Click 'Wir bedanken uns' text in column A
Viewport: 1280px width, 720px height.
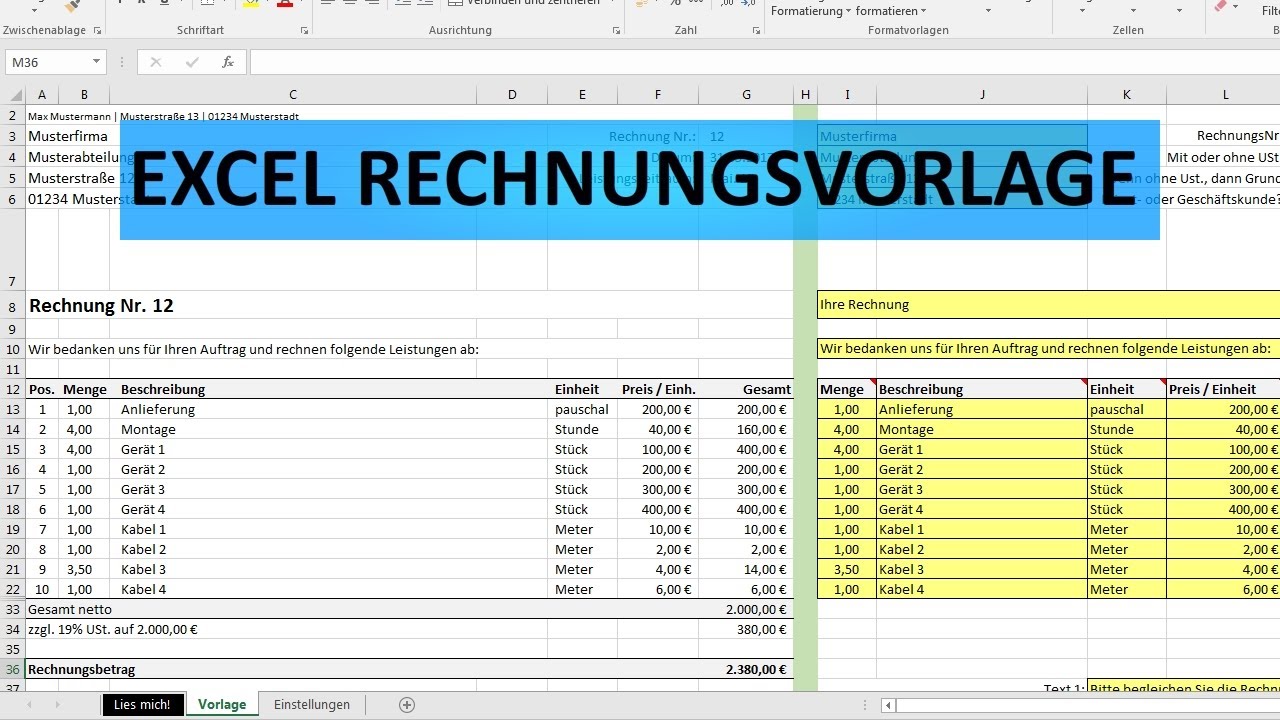[x=253, y=349]
